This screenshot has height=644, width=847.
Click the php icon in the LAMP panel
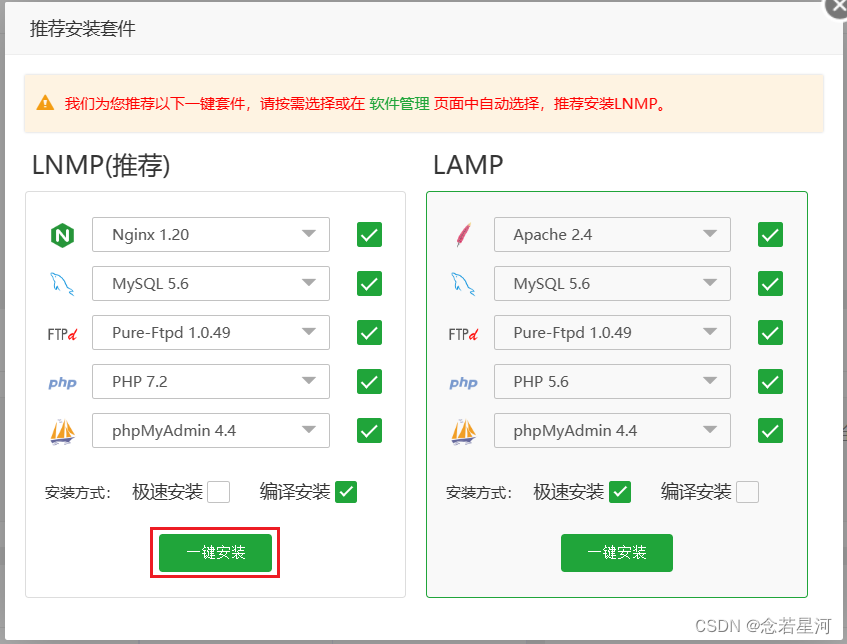[463, 383]
